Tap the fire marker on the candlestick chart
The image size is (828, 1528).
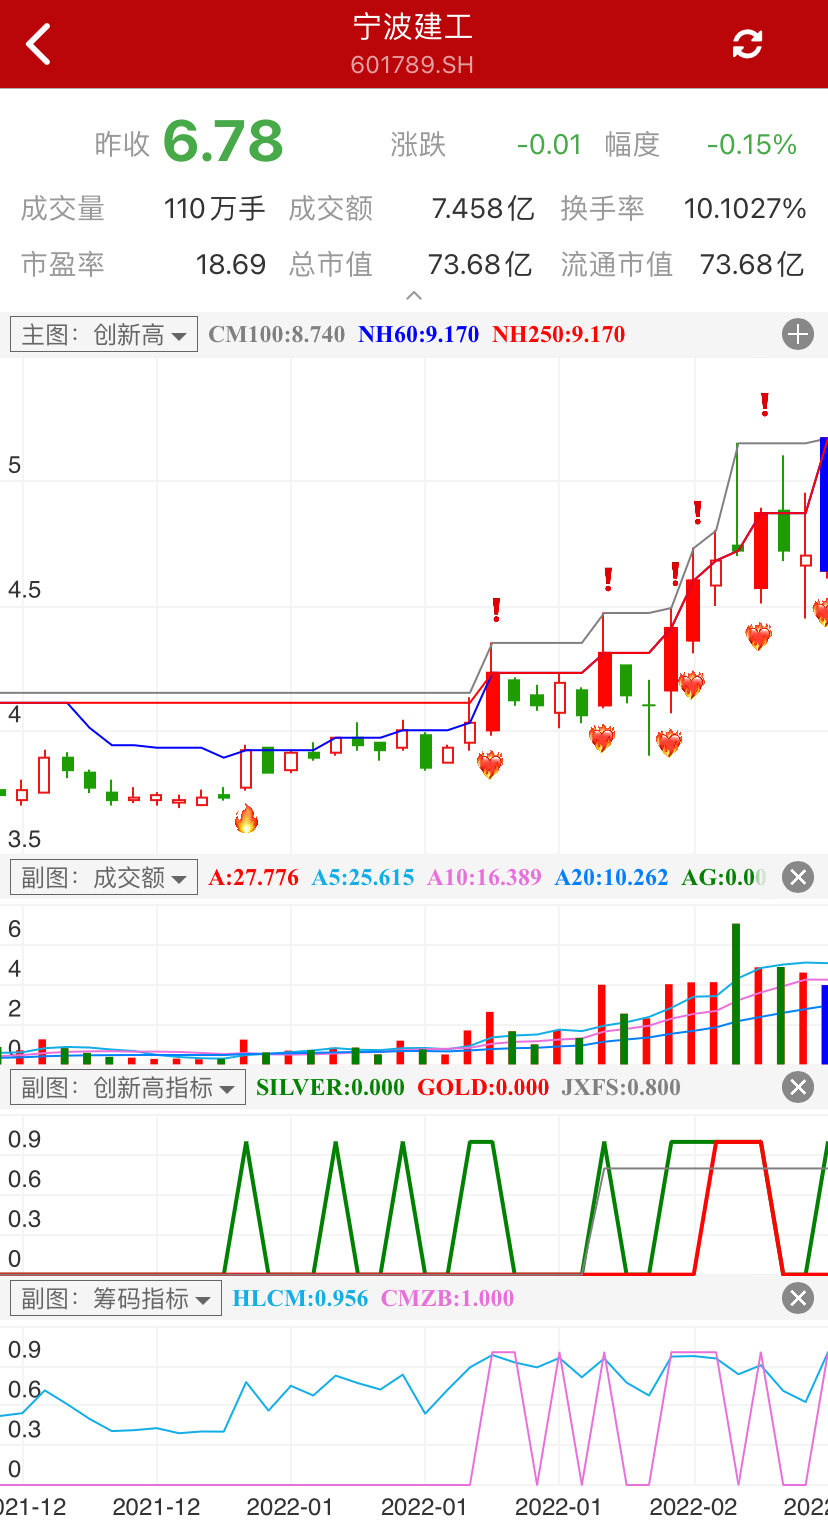(246, 820)
